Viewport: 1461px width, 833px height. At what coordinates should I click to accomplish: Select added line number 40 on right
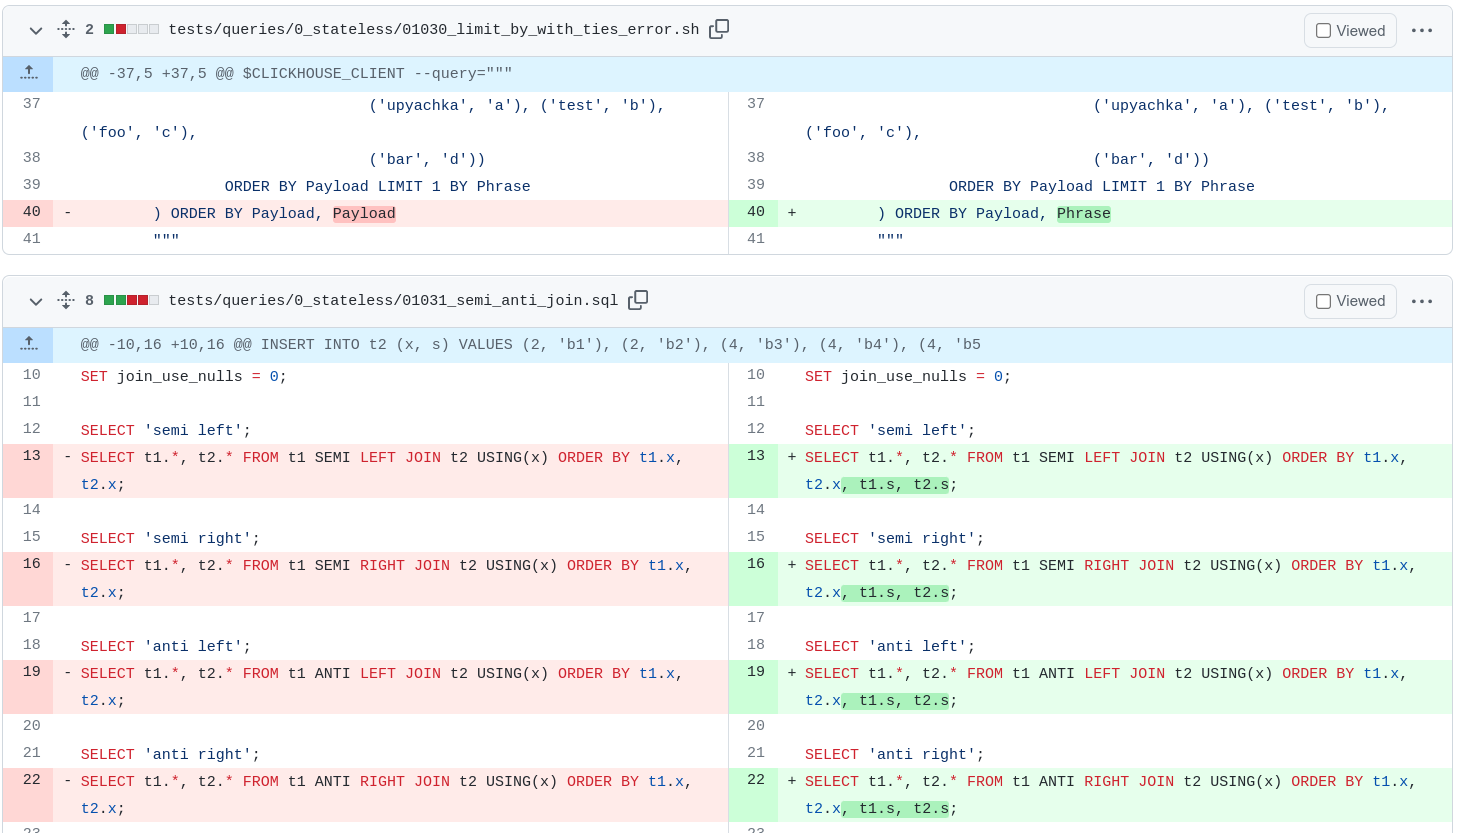click(x=755, y=212)
